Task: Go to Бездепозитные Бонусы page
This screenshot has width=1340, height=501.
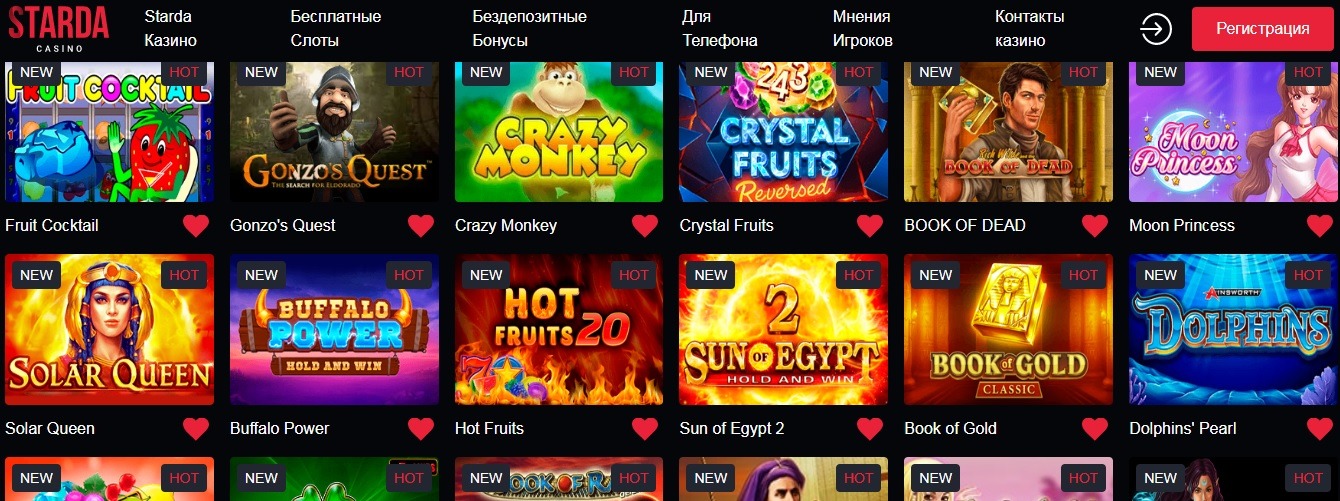Action: [530, 29]
